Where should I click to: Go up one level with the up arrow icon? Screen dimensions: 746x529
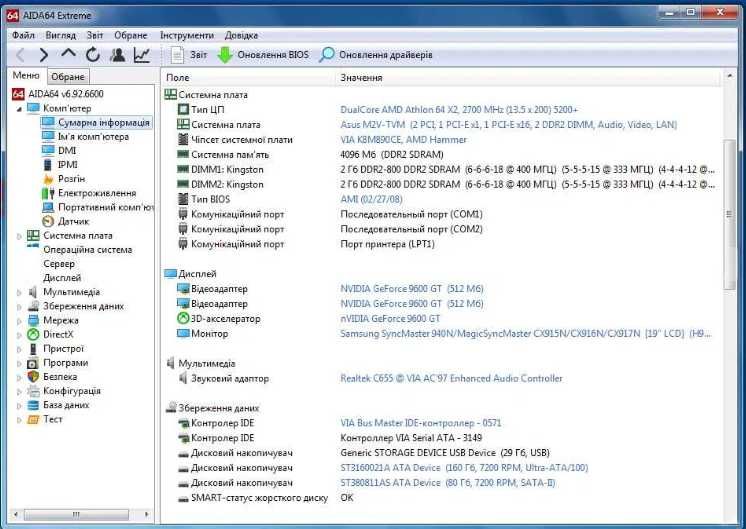click(69, 54)
